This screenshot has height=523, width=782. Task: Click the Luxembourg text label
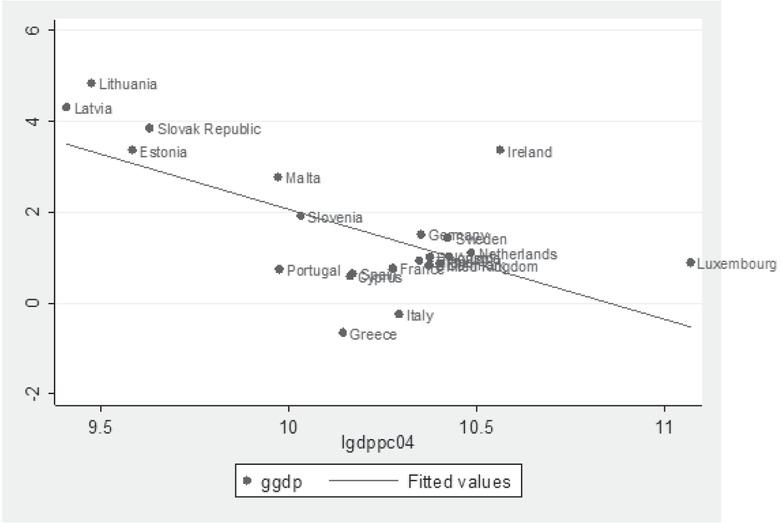tap(737, 264)
